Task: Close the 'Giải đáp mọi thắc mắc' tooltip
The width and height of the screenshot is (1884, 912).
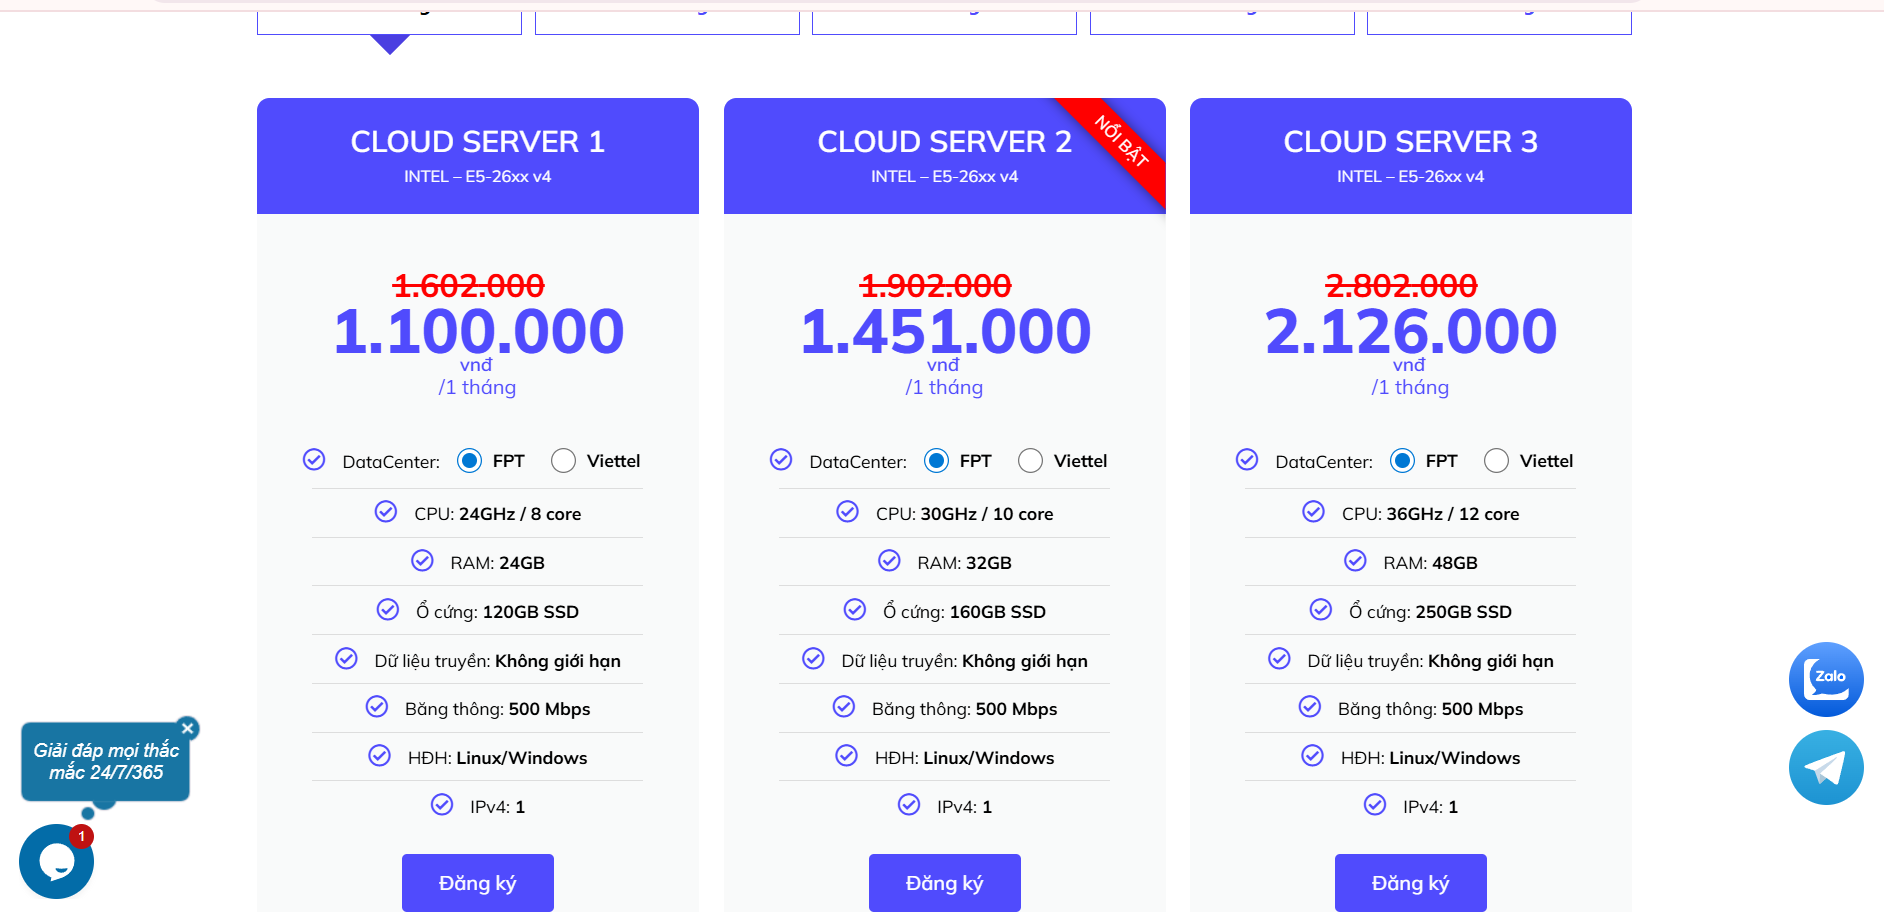Action: pyautogui.click(x=187, y=728)
